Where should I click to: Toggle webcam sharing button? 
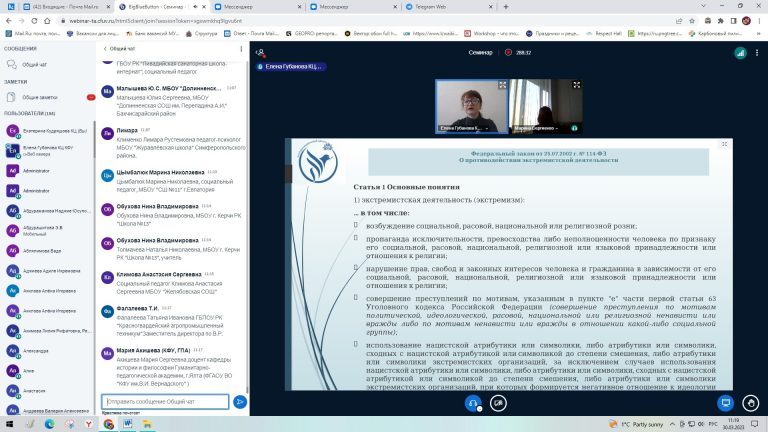pyautogui.click(x=498, y=401)
